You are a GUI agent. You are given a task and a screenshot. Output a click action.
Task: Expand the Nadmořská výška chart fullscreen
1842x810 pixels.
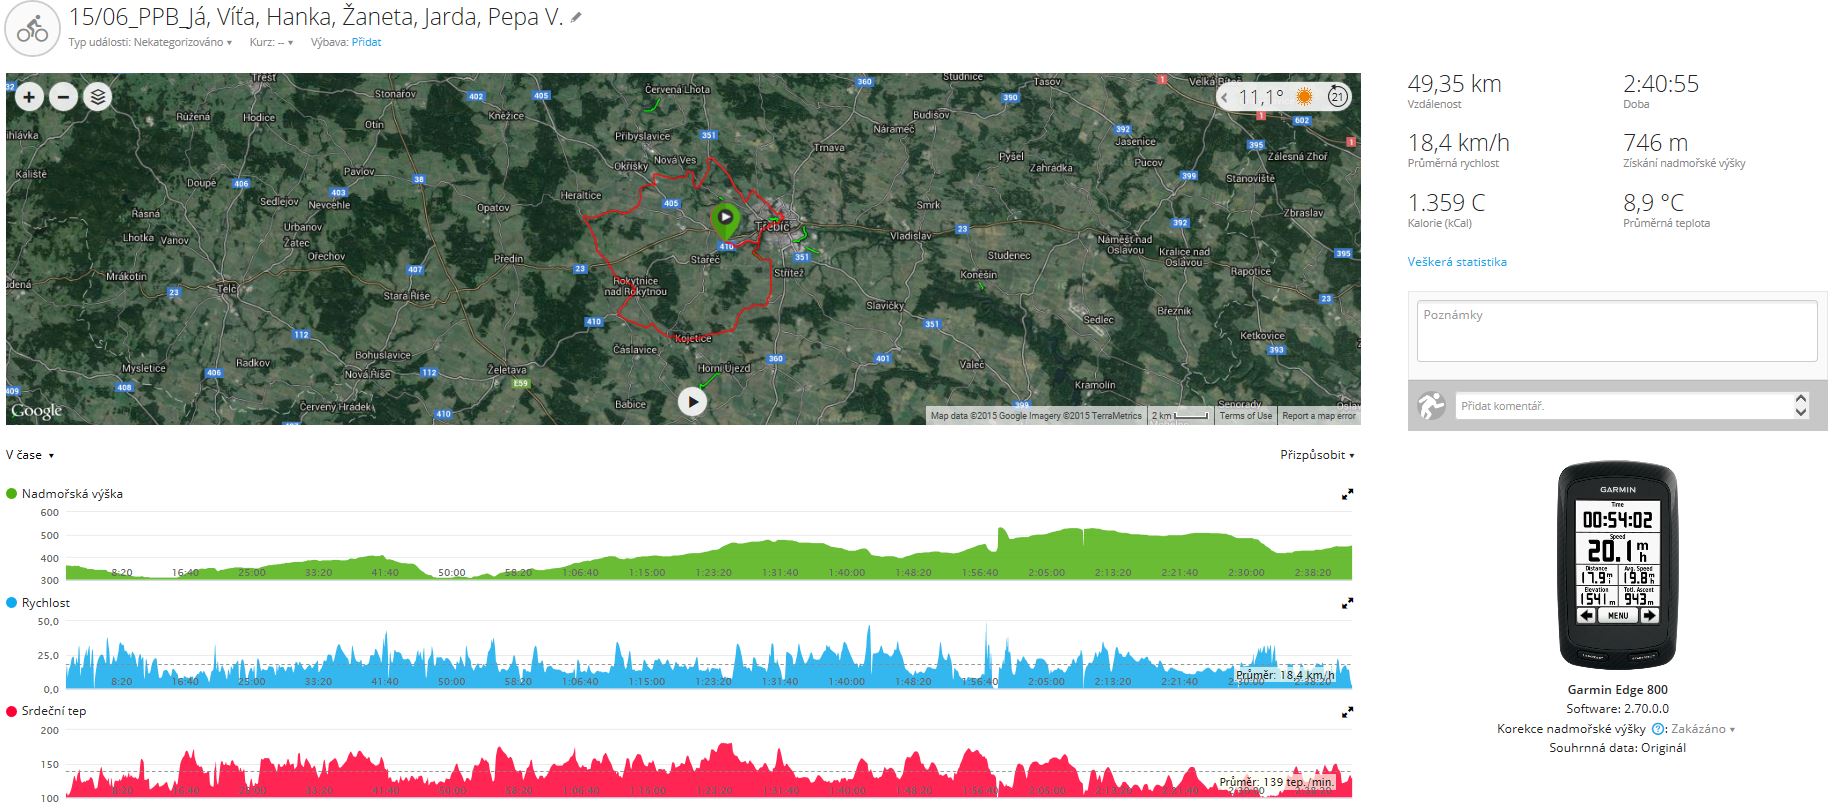coord(1347,494)
